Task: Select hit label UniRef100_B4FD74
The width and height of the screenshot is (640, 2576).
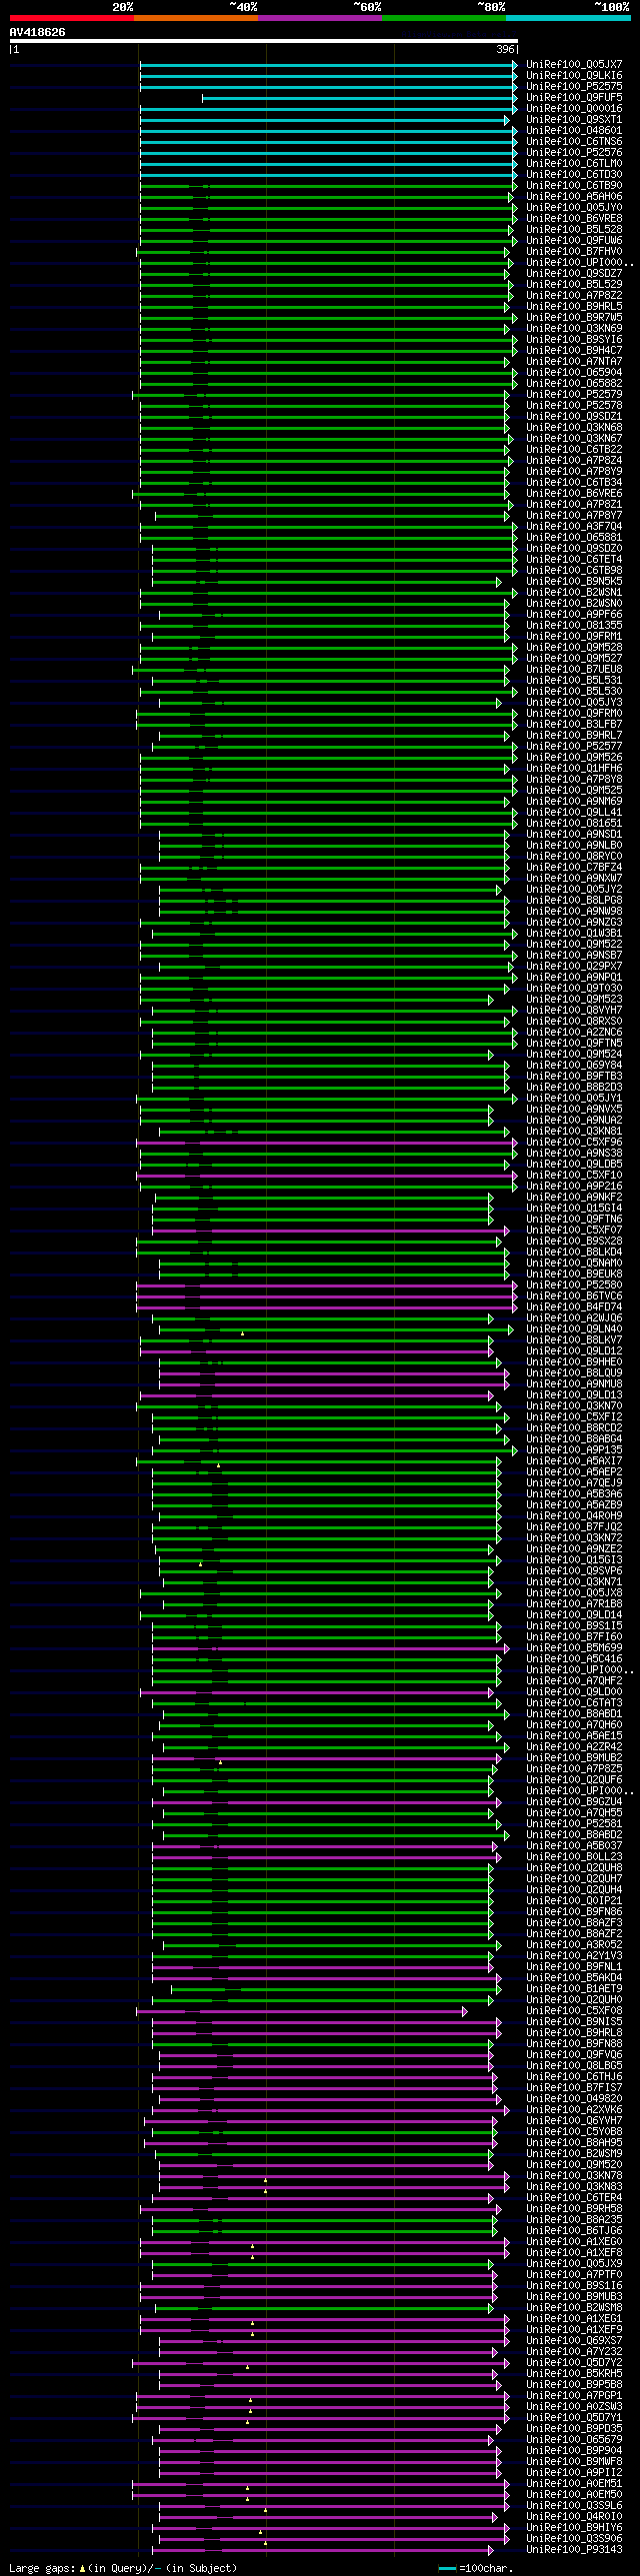Action: 574,1308
